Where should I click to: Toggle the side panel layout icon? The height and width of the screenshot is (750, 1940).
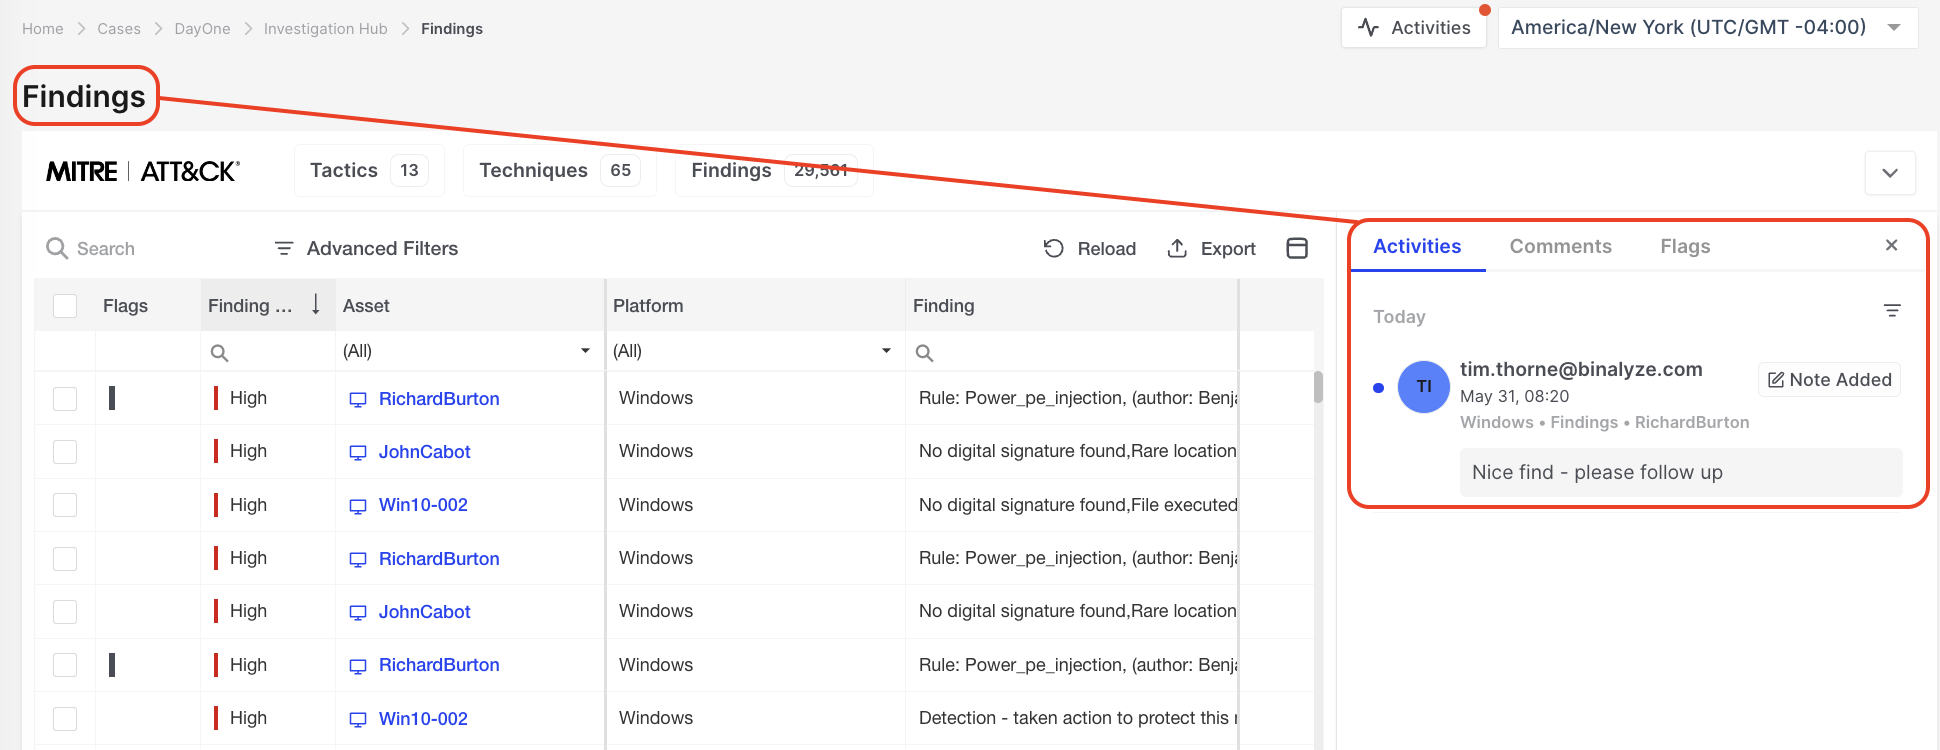(x=1297, y=248)
